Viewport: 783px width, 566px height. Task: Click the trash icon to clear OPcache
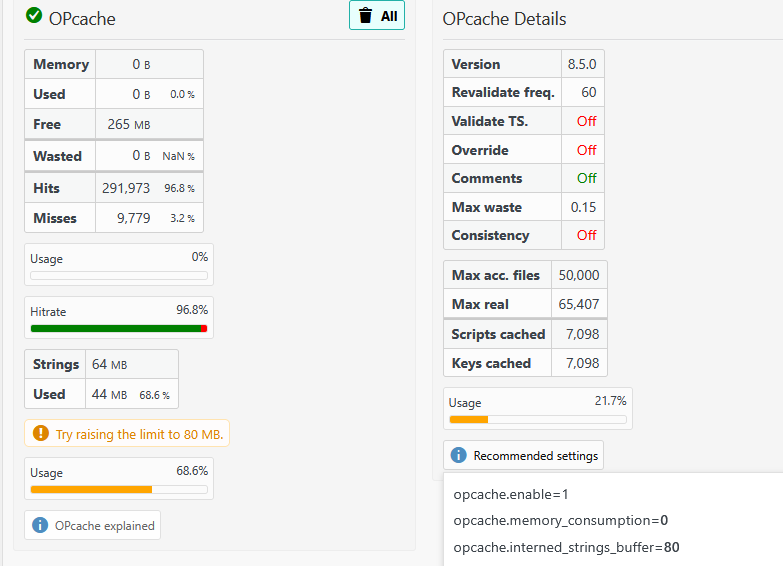[366, 15]
